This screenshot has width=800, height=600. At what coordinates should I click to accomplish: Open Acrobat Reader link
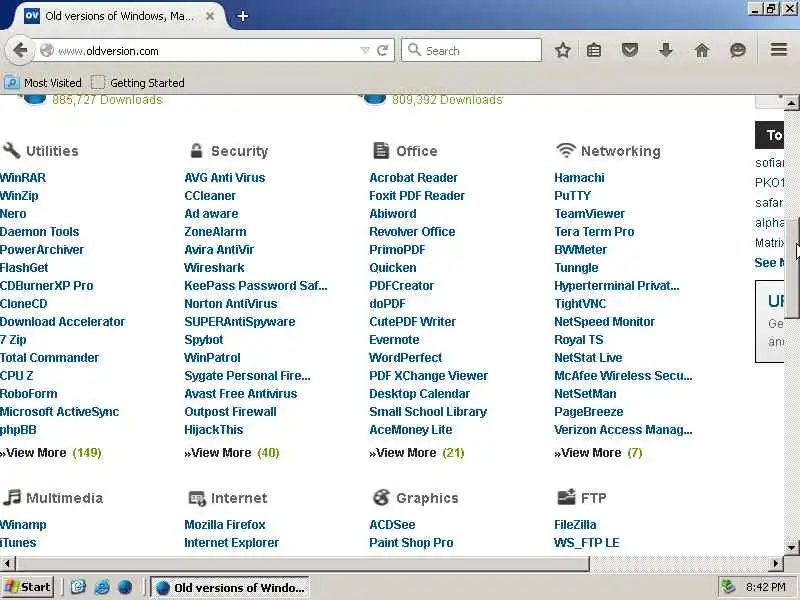[413, 178]
